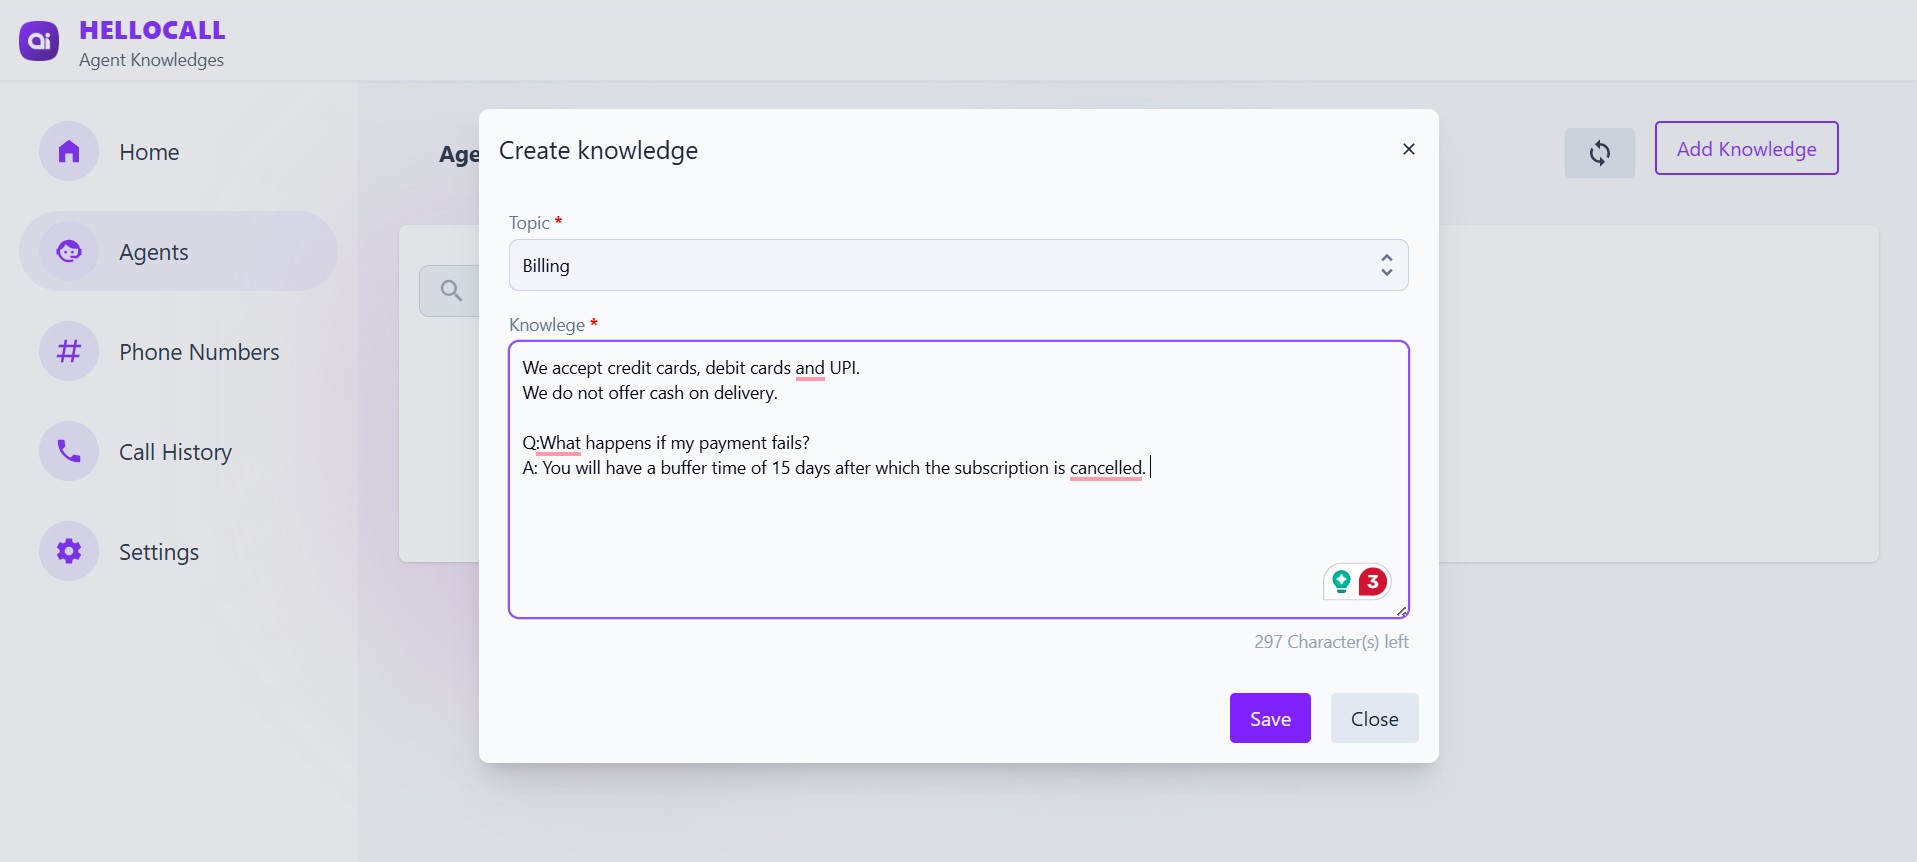Image resolution: width=1917 pixels, height=862 pixels.
Task: Click the red badge showing 3 writing issues
Action: (1372, 581)
